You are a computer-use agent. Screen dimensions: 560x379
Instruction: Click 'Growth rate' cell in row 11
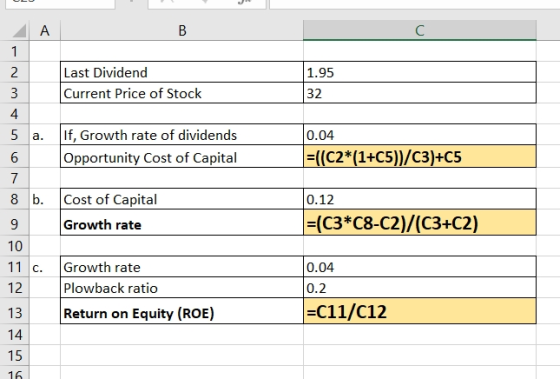(x=182, y=267)
